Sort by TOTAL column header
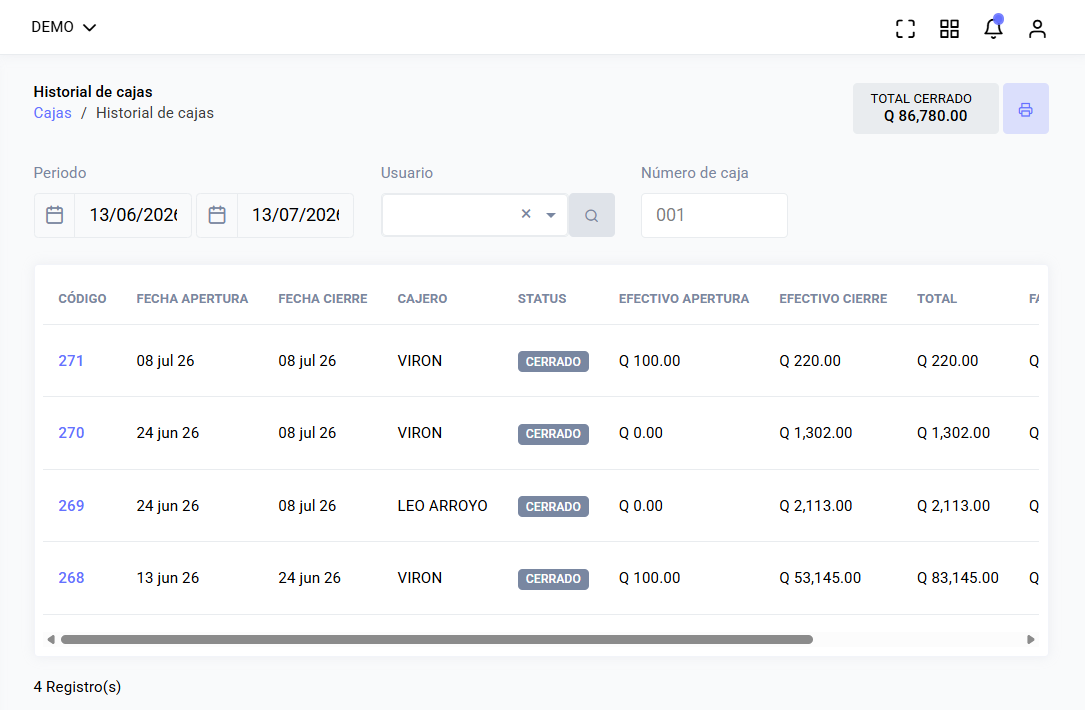Screen dimensions: 1085x710 tap(937, 299)
